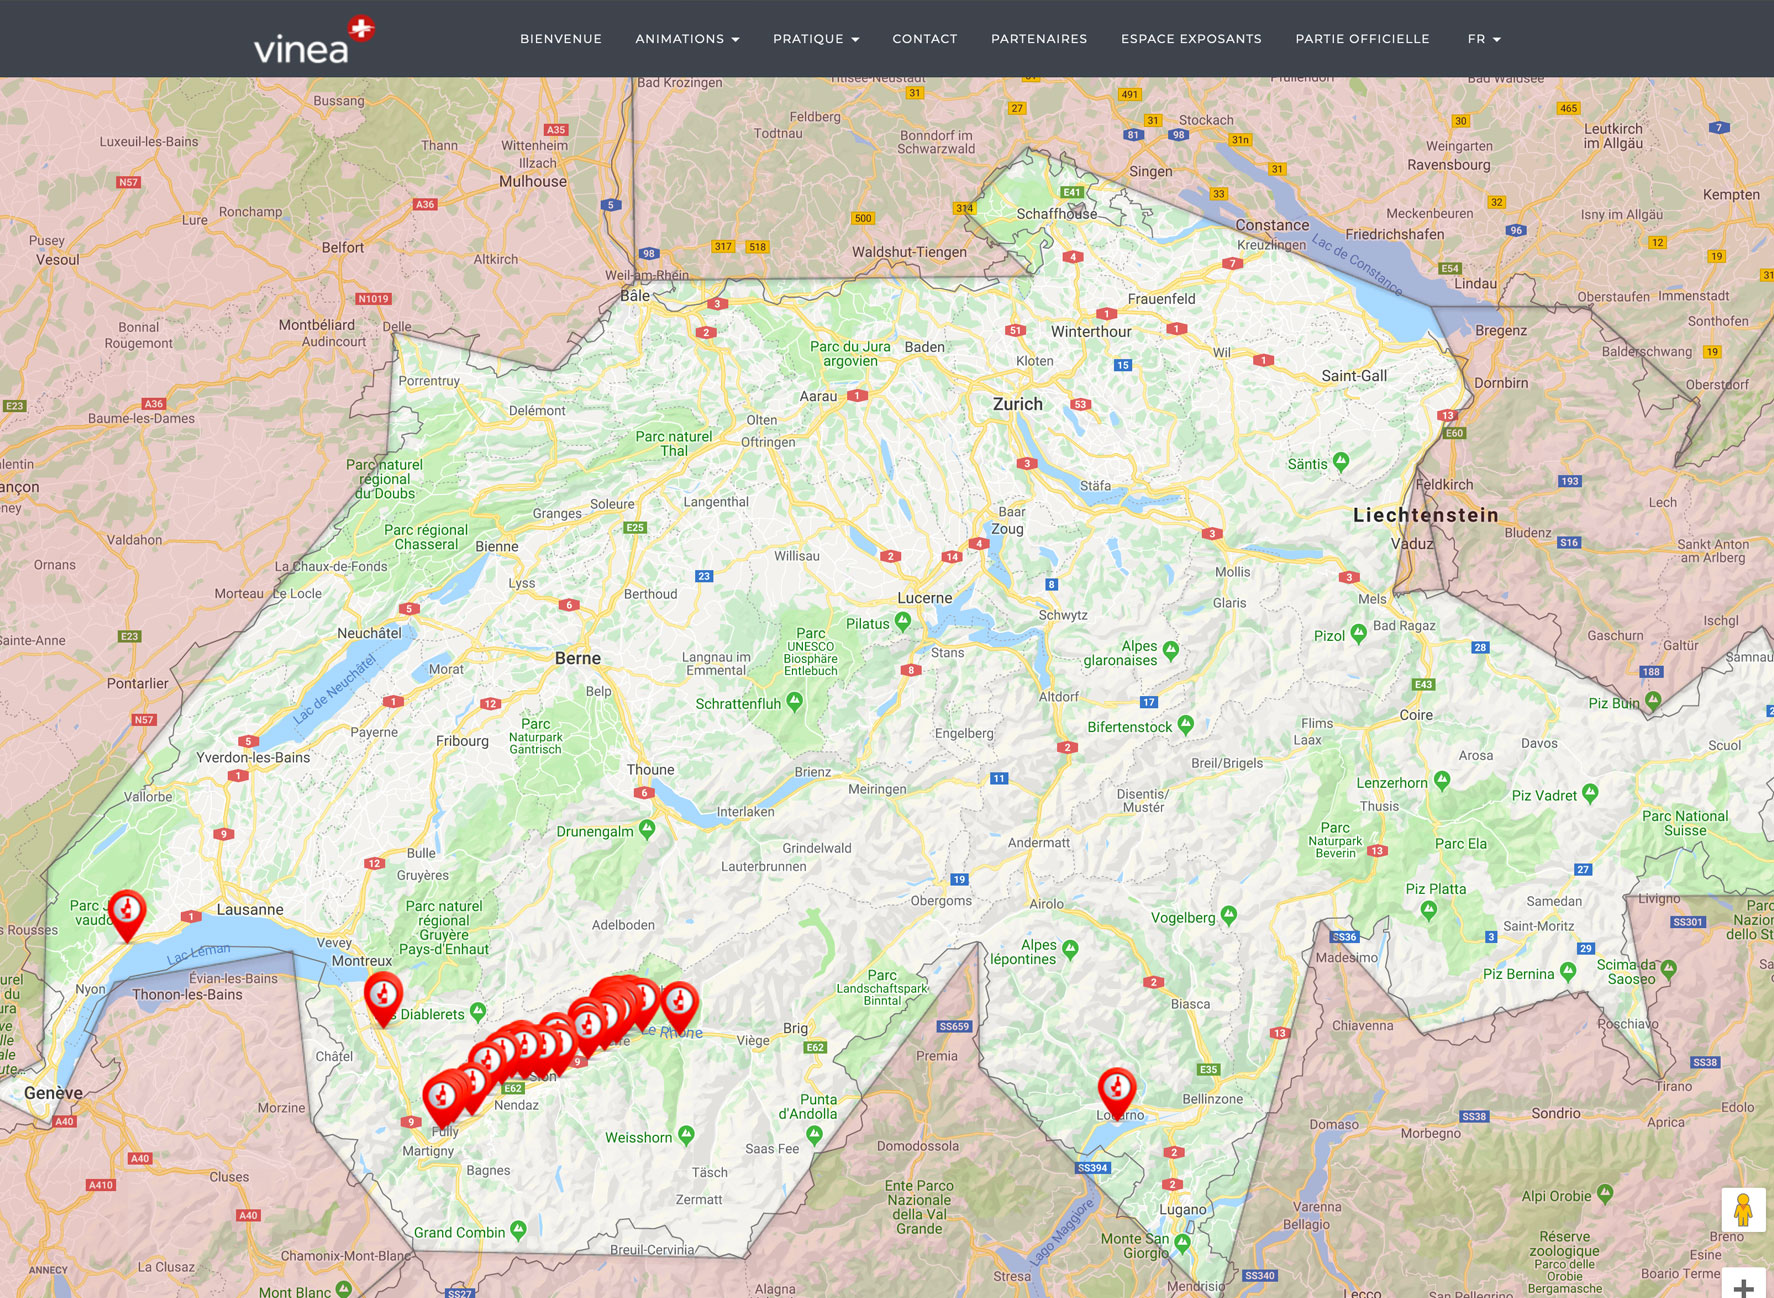
Task: Select the easternmost wine marker on Le Rhône
Action: (680, 1003)
